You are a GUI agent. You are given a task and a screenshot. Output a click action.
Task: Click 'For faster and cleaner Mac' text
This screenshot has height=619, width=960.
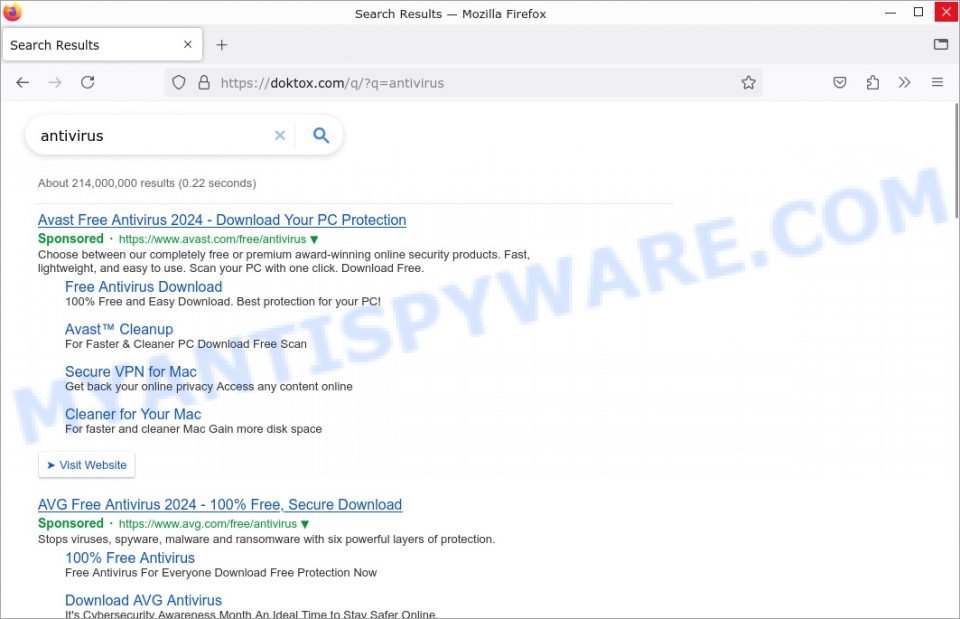[193, 429]
